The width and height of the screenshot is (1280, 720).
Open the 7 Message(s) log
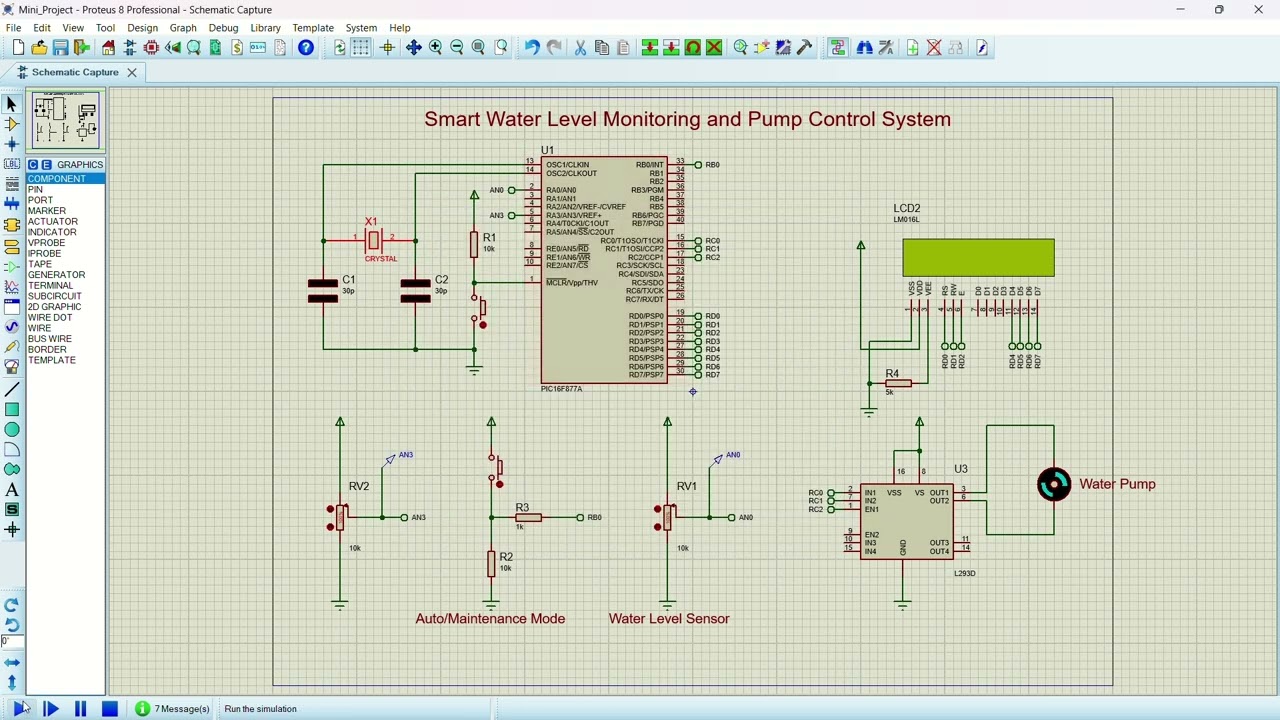(173, 709)
